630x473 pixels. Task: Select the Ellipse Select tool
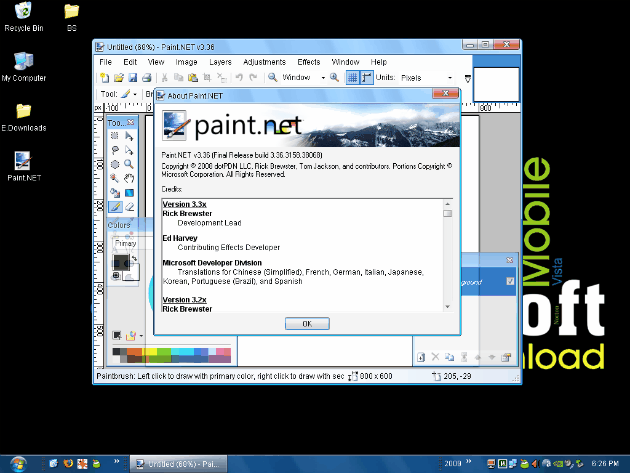115,164
